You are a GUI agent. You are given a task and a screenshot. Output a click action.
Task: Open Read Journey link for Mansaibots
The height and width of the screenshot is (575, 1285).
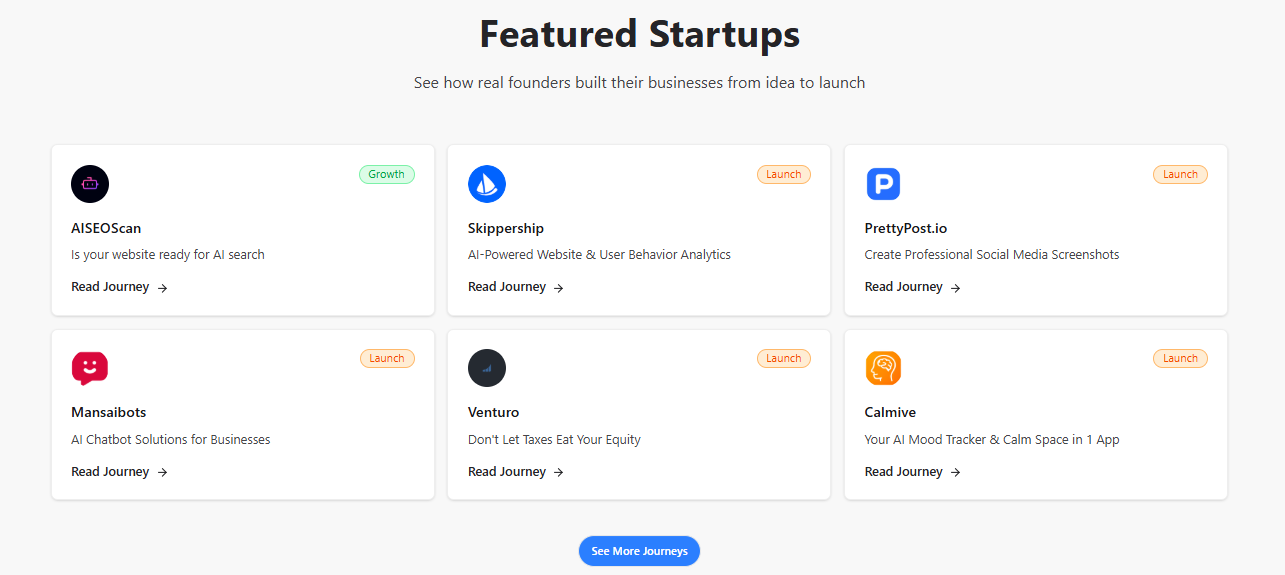pos(119,472)
